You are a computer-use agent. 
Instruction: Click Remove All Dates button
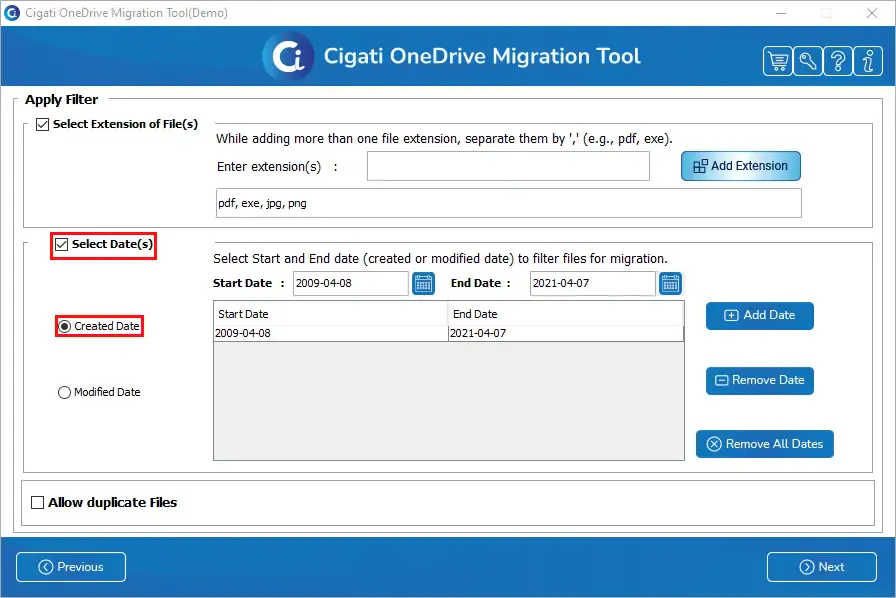[765, 444]
